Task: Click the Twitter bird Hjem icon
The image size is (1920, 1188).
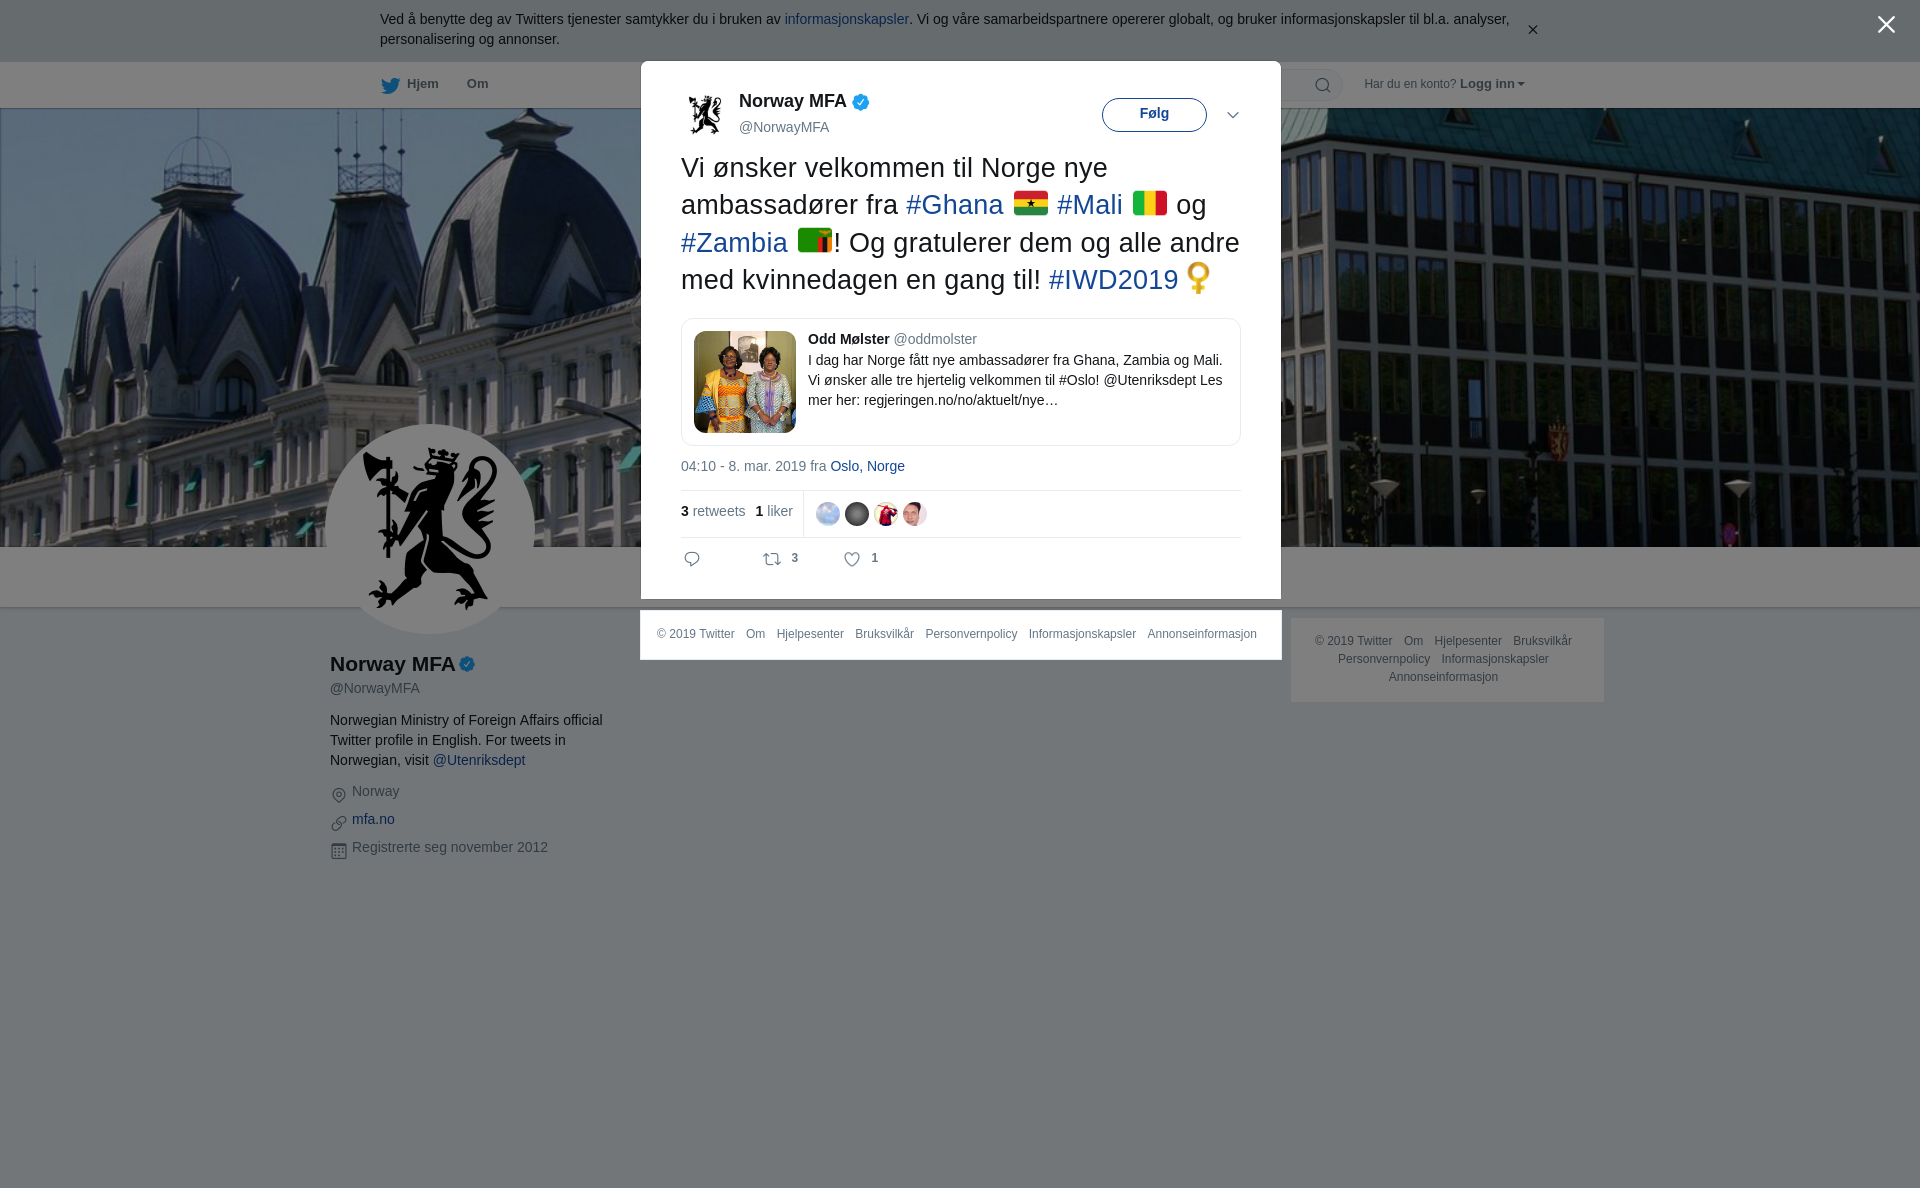Action: click(x=390, y=85)
